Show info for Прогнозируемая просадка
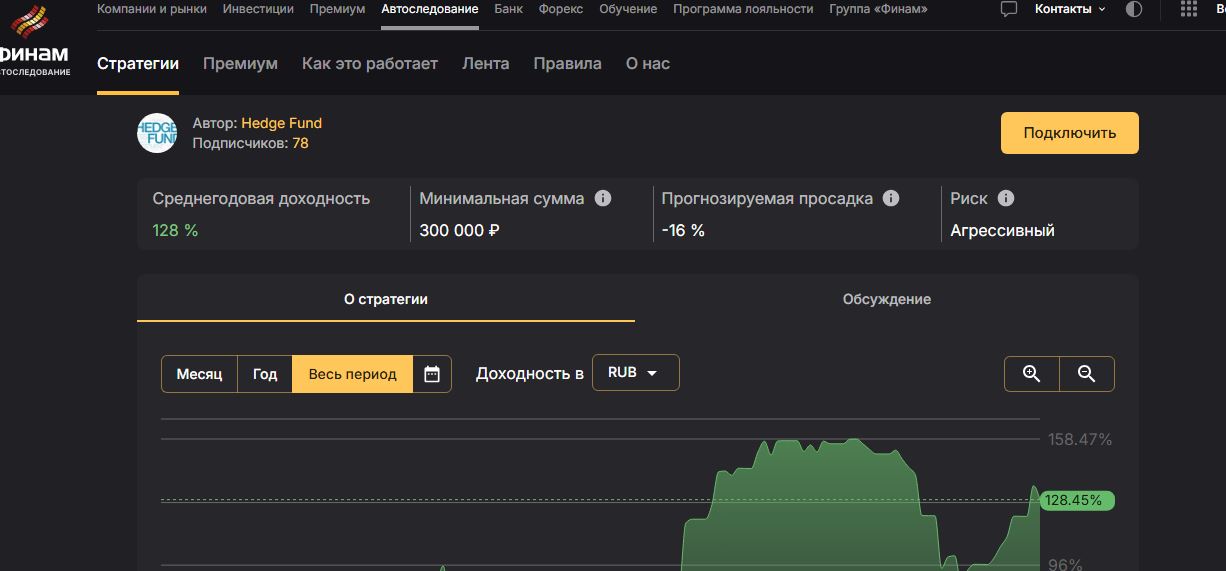Image resolution: width=1226 pixels, height=571 pixels. pos(891,198)
